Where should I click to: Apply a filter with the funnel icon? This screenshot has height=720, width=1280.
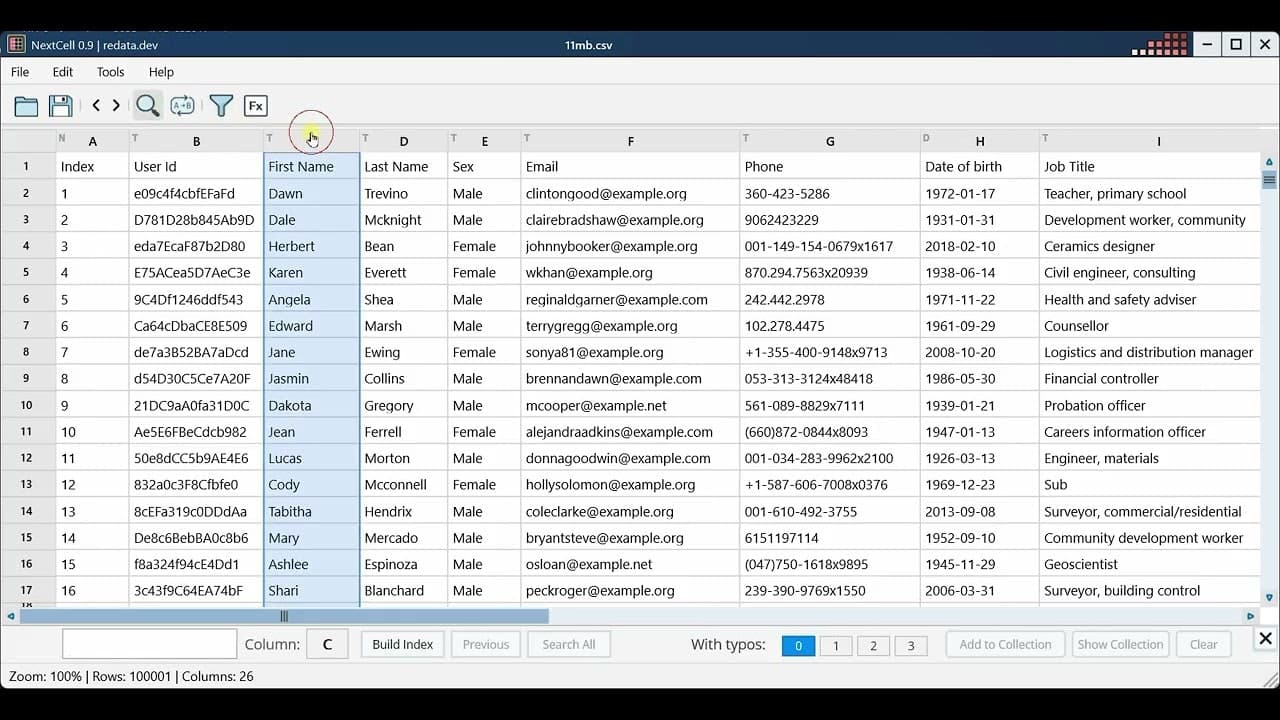click(x=221, y=105)
